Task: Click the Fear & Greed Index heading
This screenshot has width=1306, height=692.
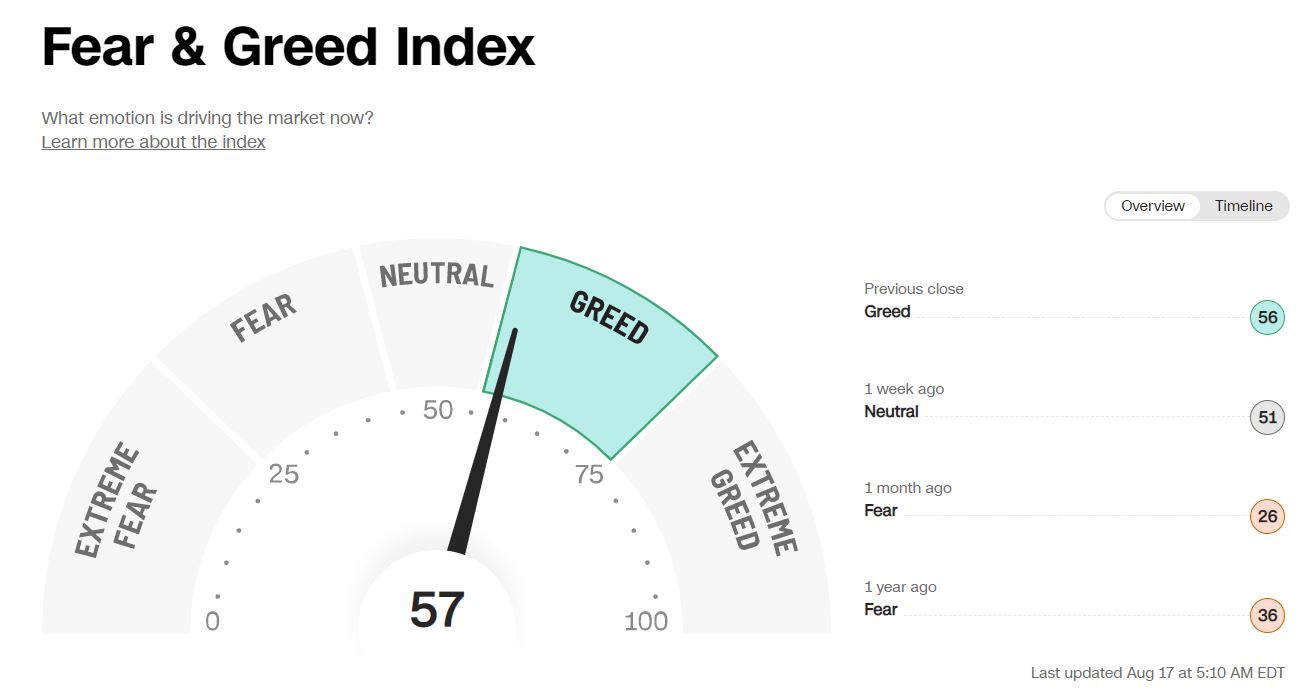Action: [288, 47]
